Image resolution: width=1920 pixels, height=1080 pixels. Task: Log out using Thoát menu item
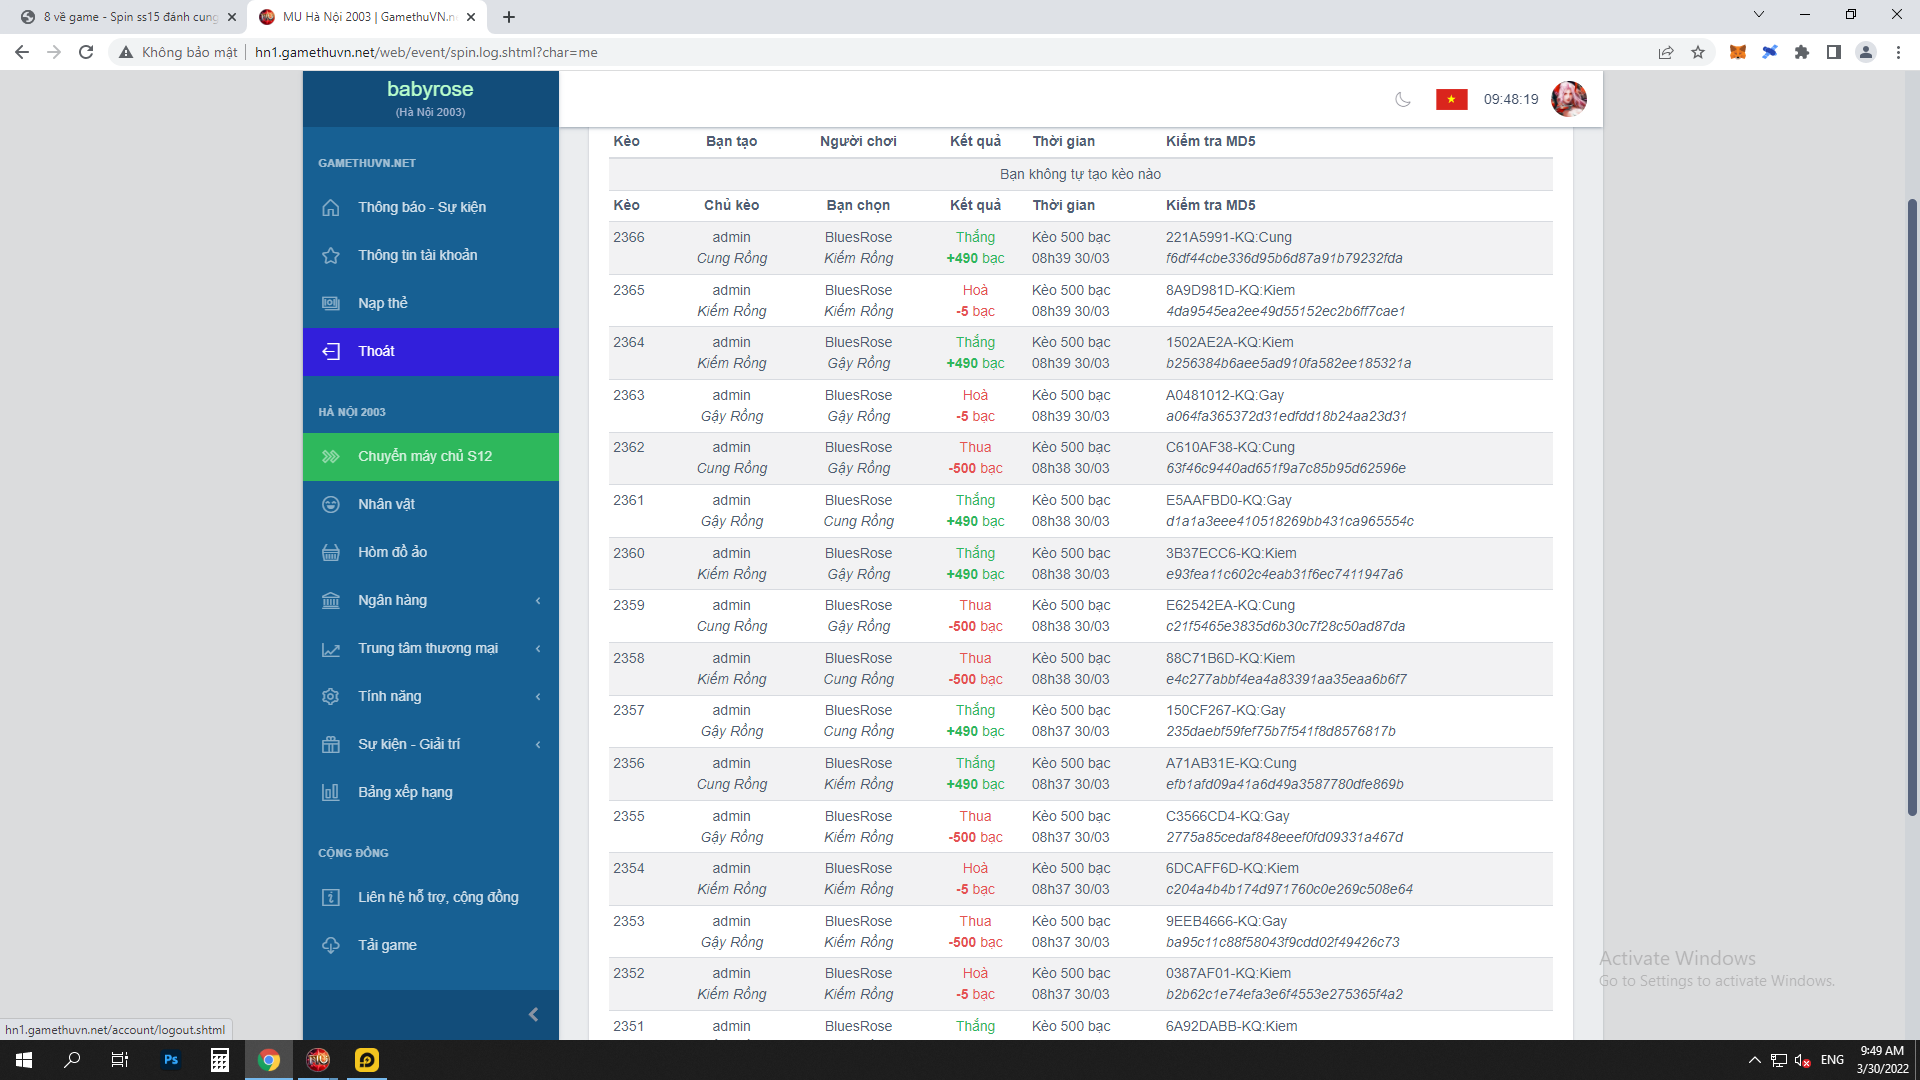(x=376, y=351)
